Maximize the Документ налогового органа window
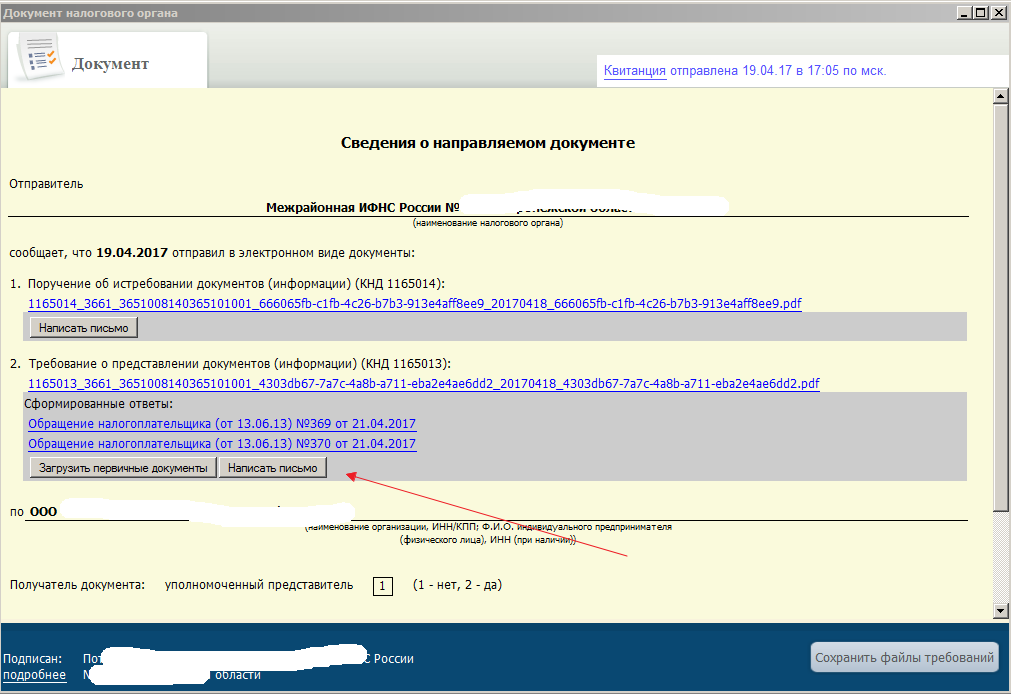The image size is (1011, 694). (980, 12)
